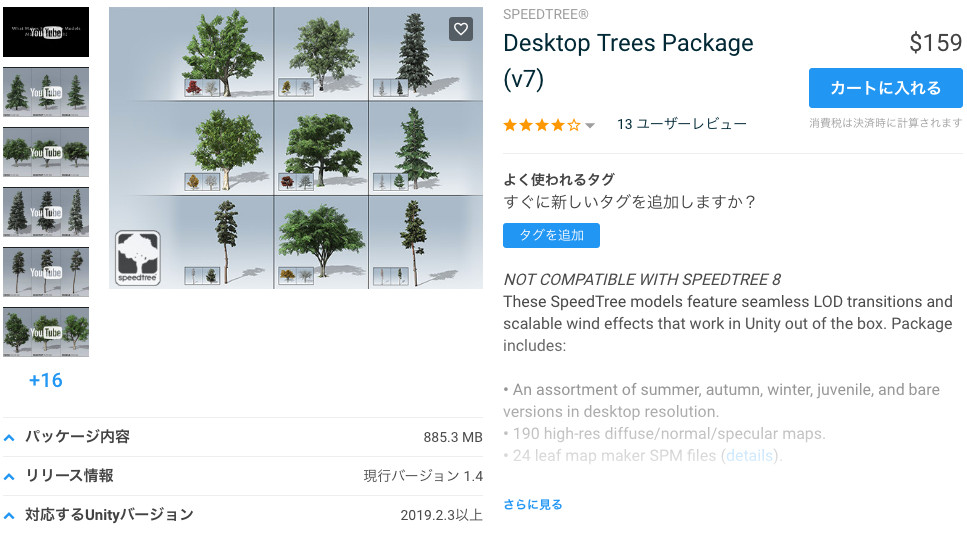Open the first YouTube video thumbnail with black background
This screenshot has height=533, width=967.
(46, 32)
